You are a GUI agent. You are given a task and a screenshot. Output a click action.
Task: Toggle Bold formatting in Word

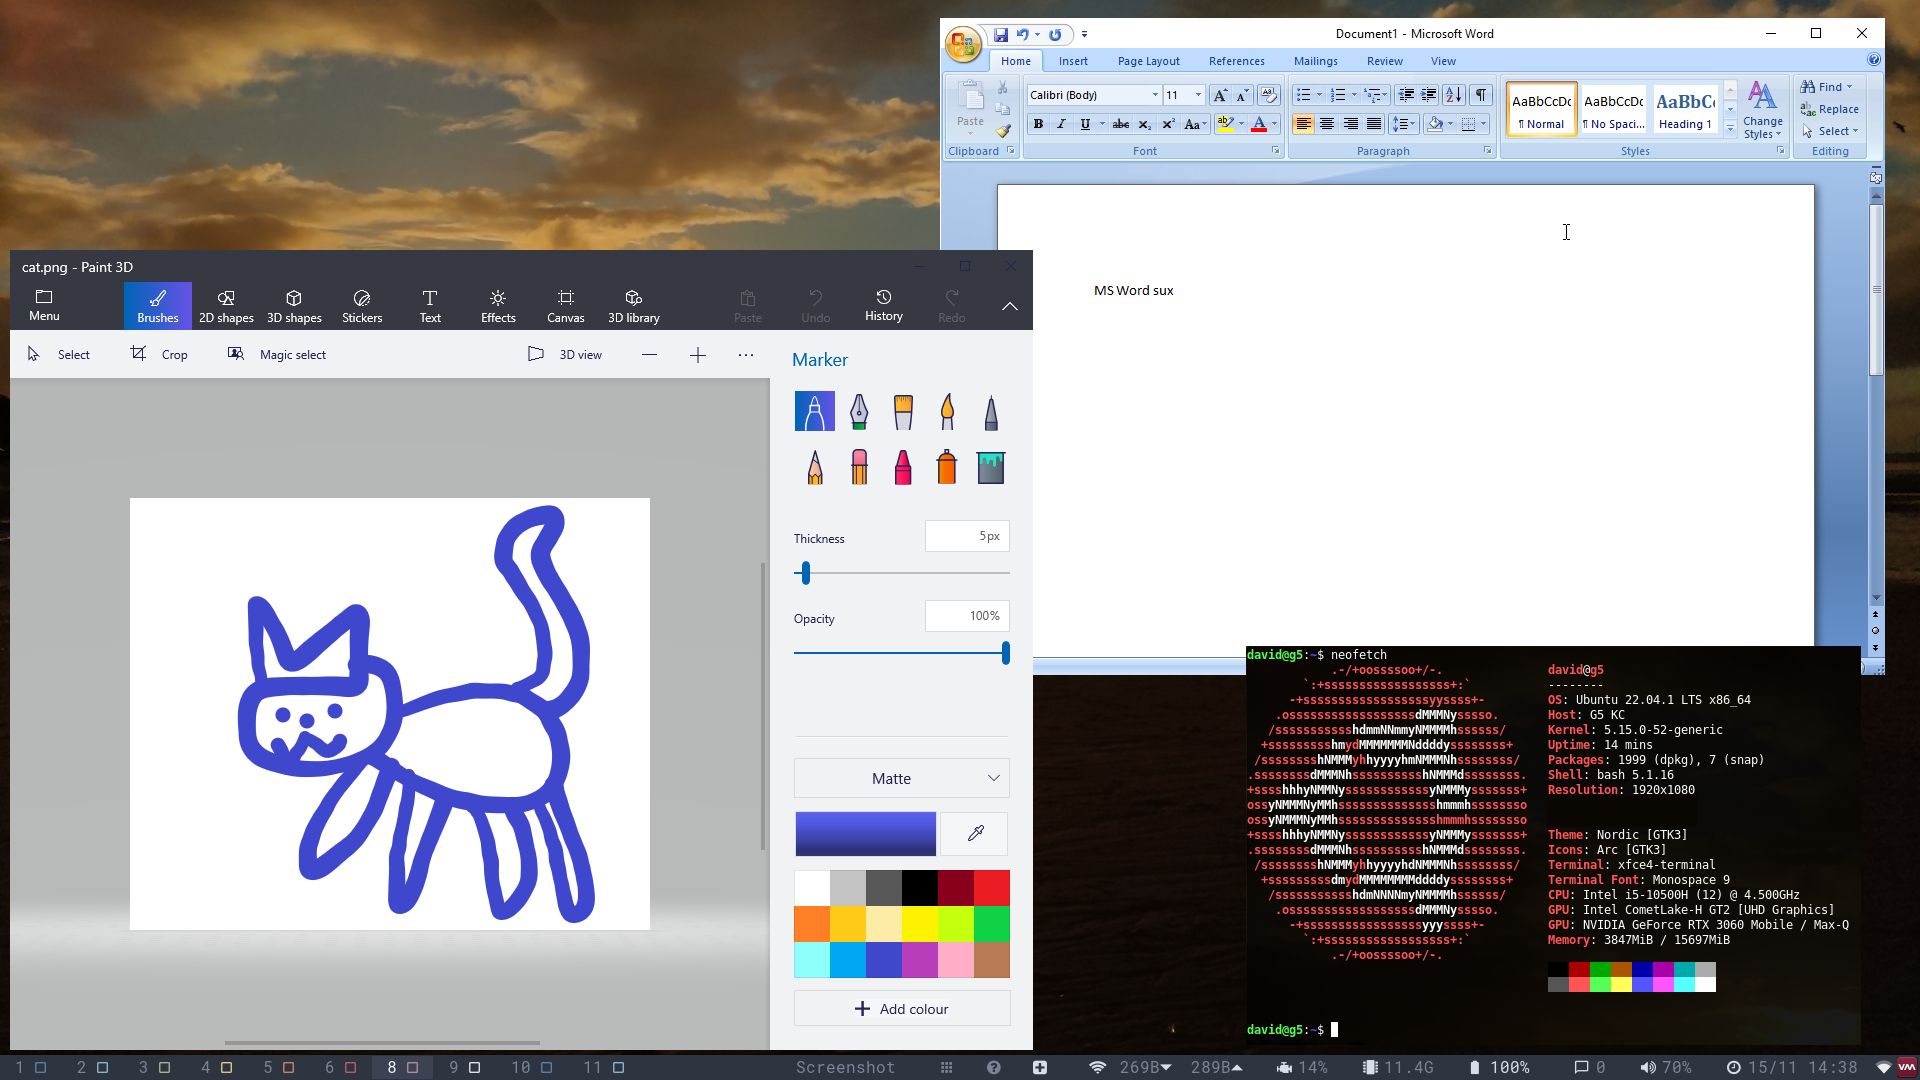(x=1038, y=124)
